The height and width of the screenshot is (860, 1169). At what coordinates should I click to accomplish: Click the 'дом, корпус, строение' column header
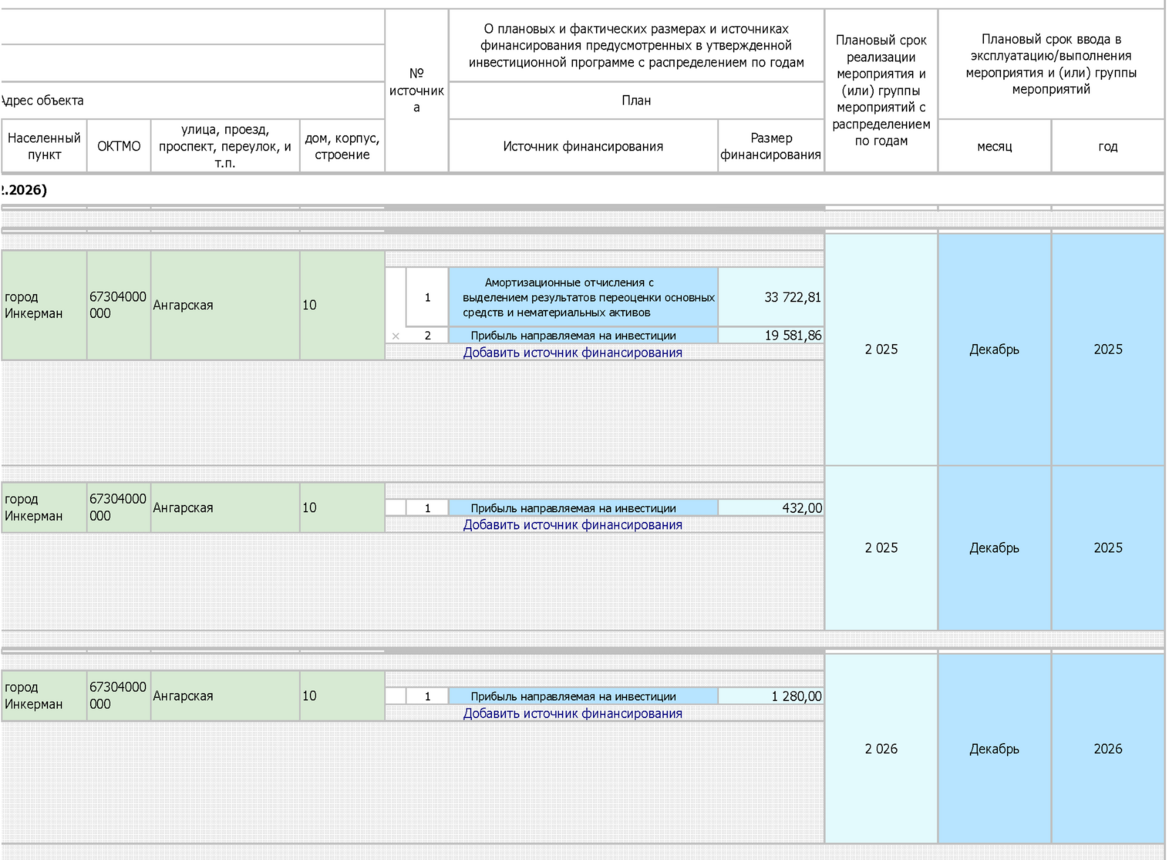click(x=342, y=146)
